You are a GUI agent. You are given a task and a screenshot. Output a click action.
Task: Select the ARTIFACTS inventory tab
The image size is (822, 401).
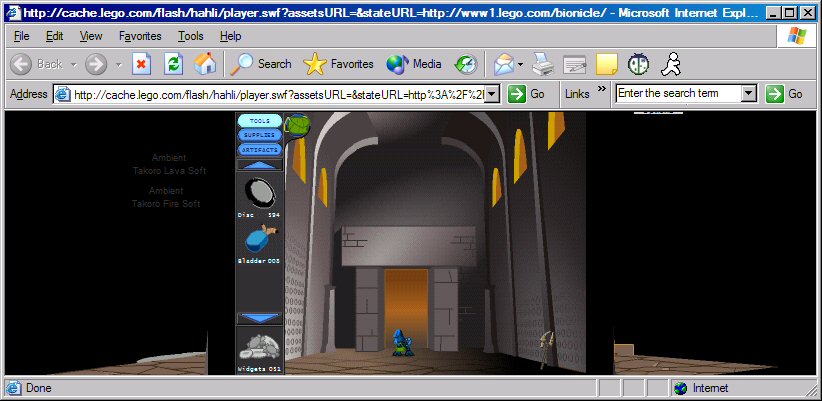(260, 150)
